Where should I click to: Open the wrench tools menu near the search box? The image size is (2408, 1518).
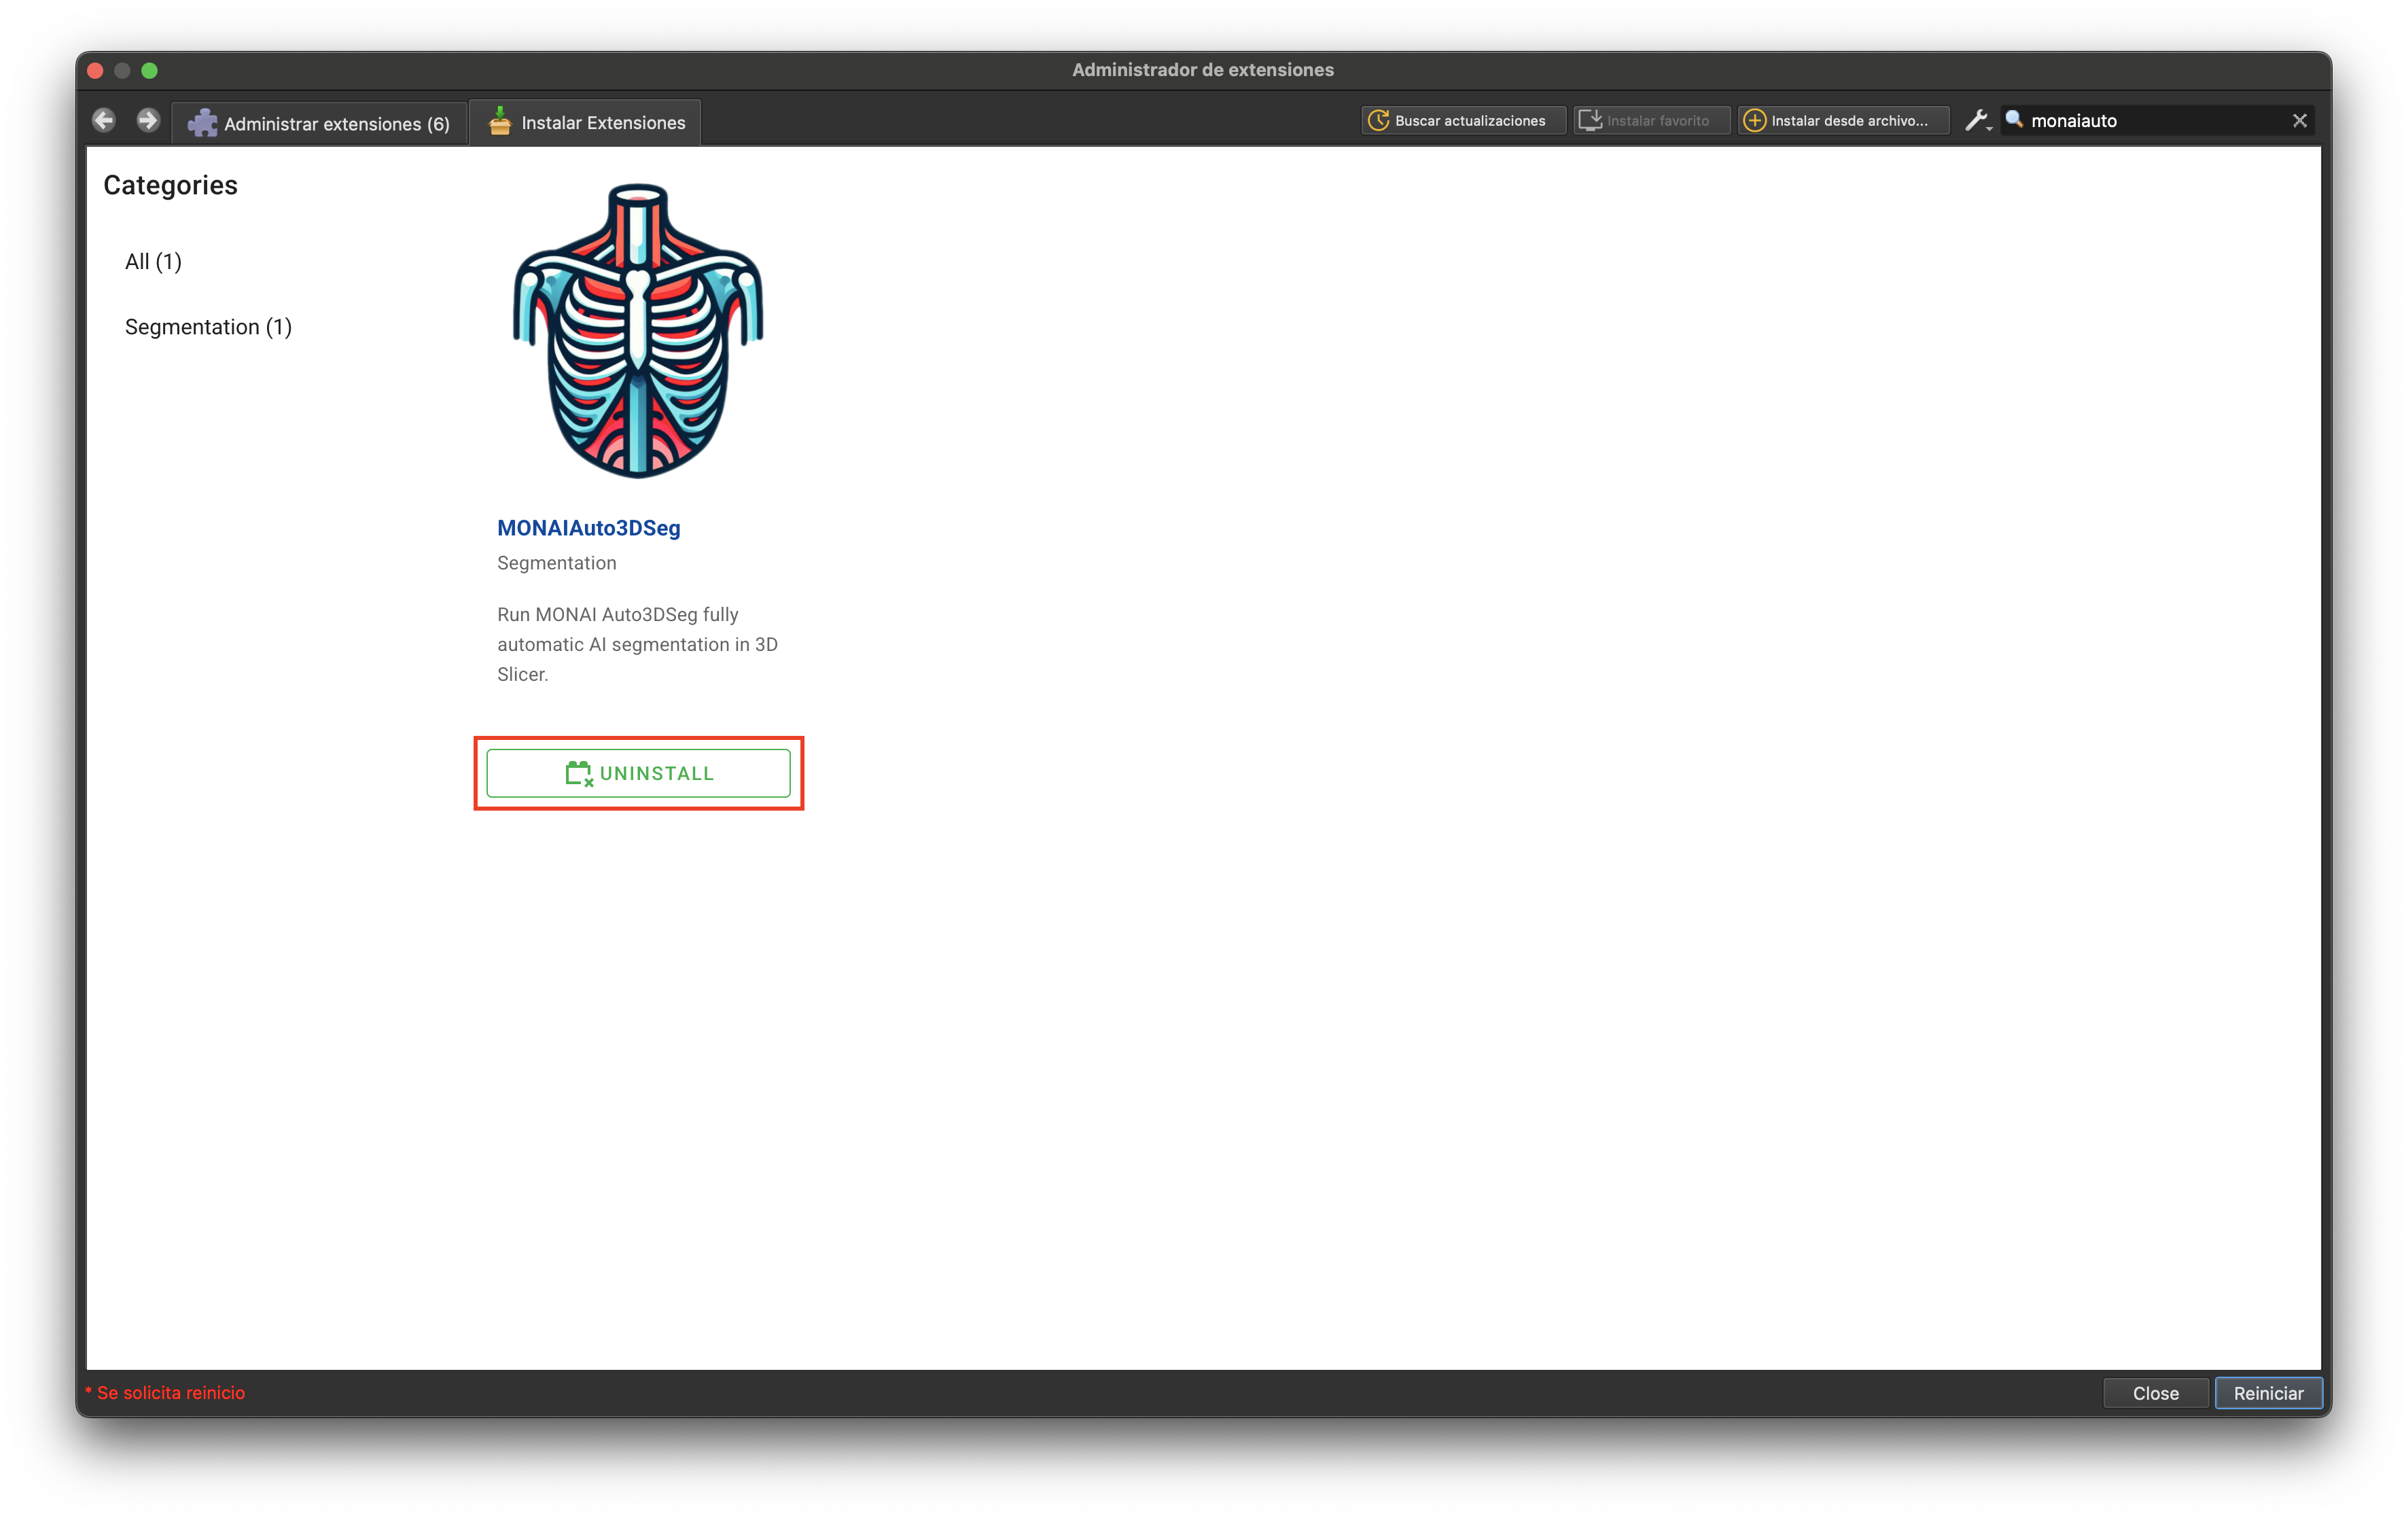[1978, 119]
